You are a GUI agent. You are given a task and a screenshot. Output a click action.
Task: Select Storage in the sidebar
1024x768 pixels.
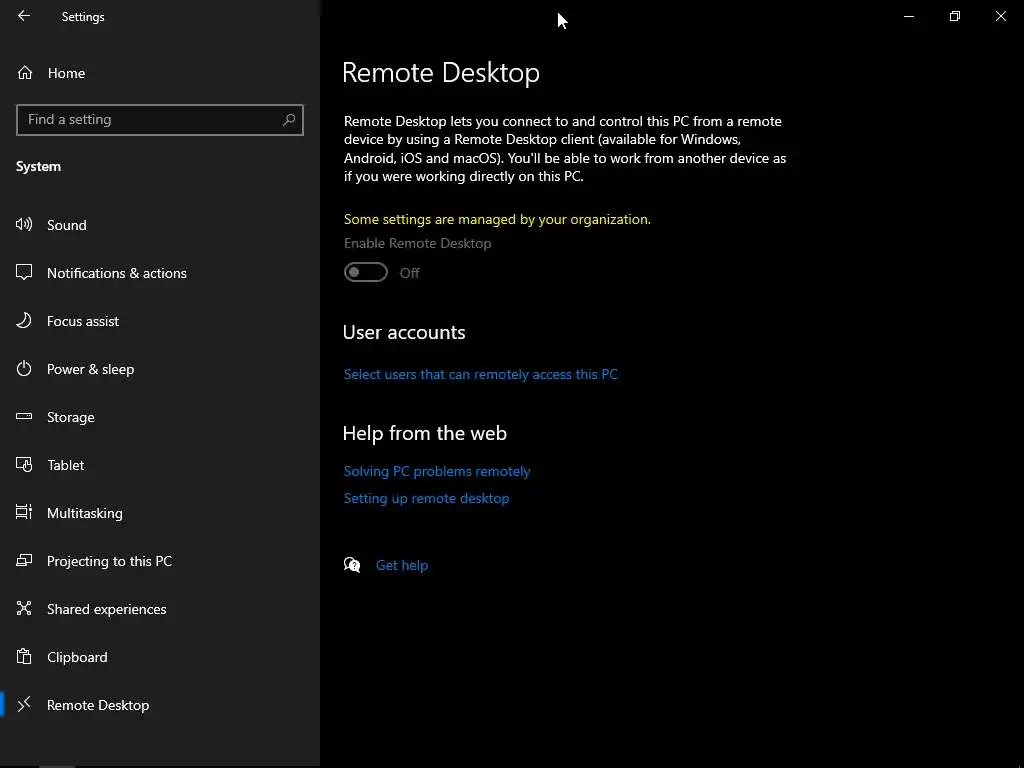(160, 417)
